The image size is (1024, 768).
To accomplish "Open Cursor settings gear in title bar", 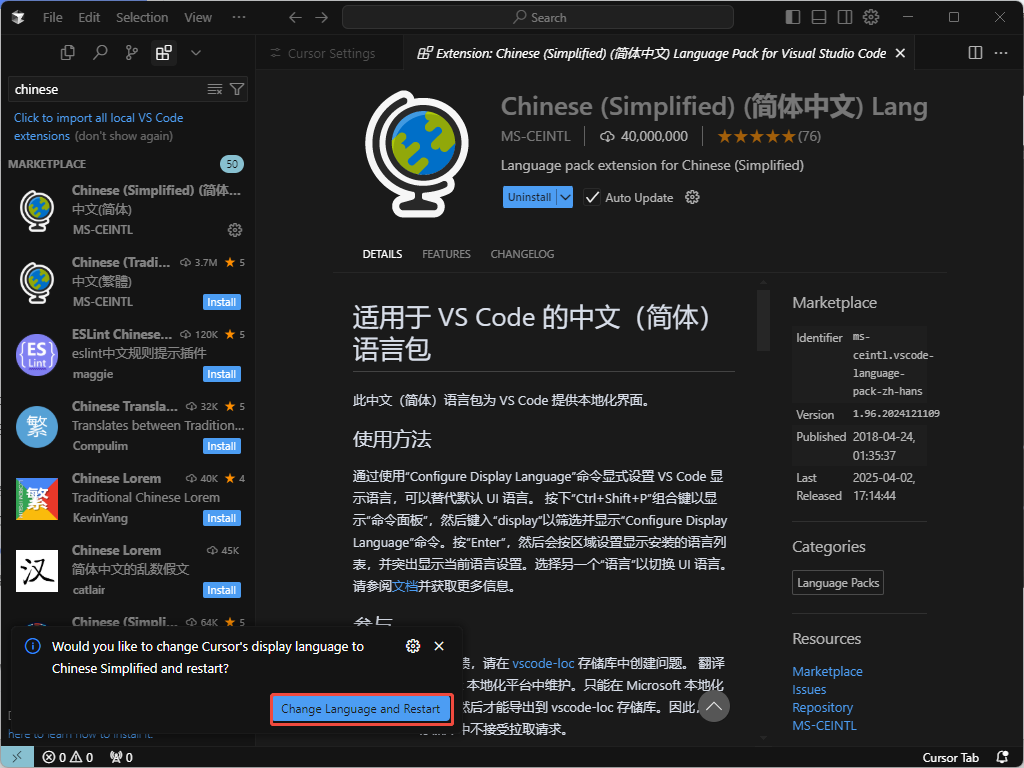I will (871, 18).
